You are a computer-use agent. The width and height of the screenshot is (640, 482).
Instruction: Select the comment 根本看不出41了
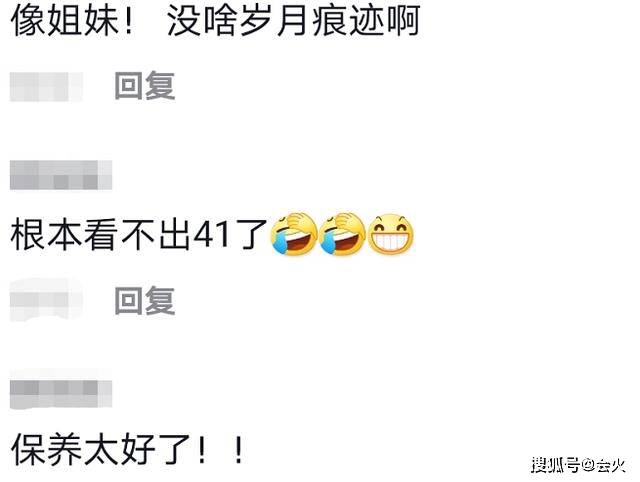pyautogui.click(x=139, y=235)
